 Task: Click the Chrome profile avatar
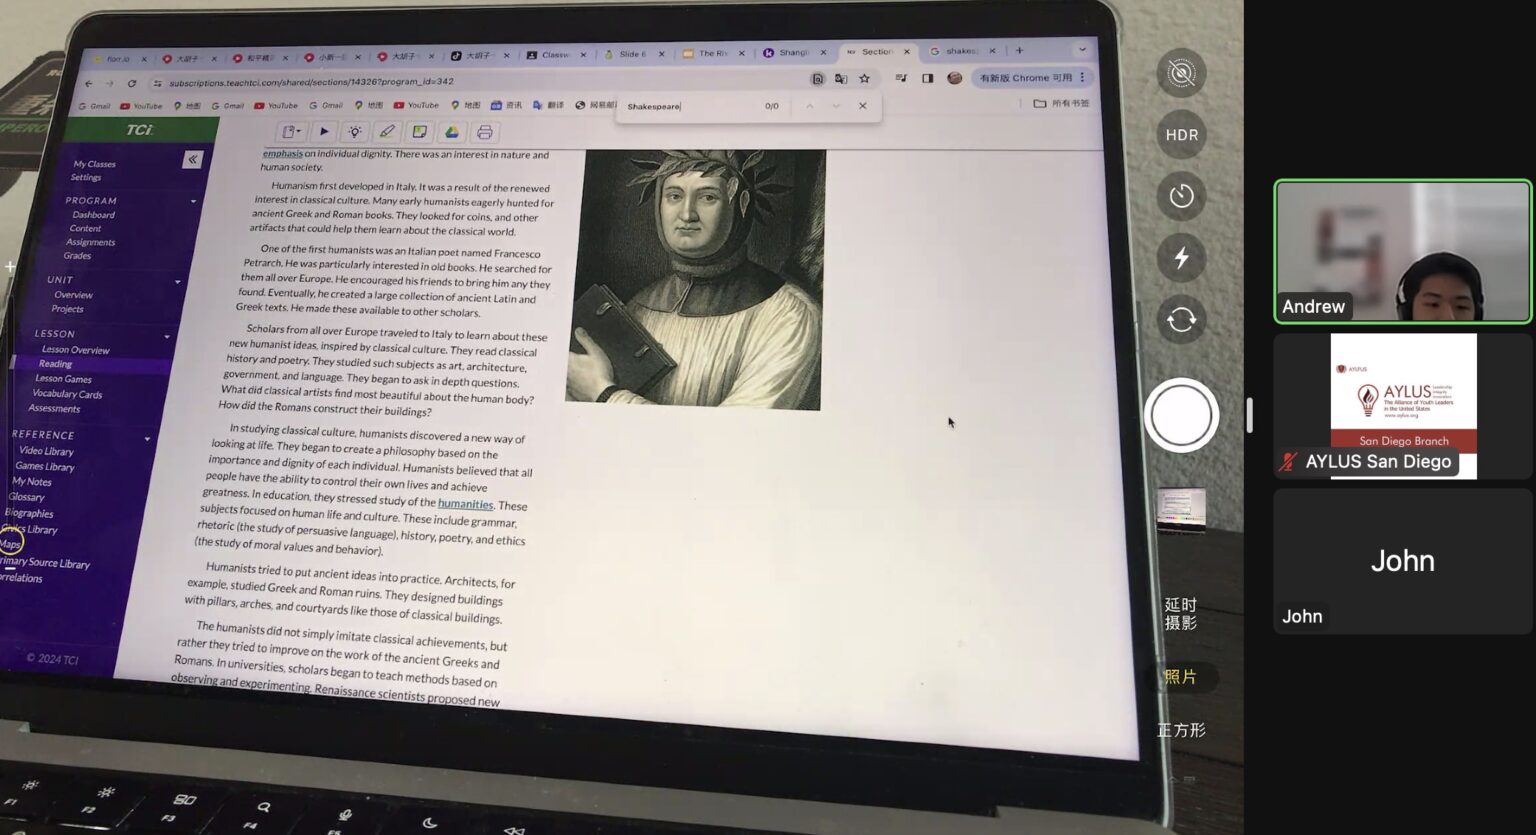pyautogui.click(x=954, y=78)
